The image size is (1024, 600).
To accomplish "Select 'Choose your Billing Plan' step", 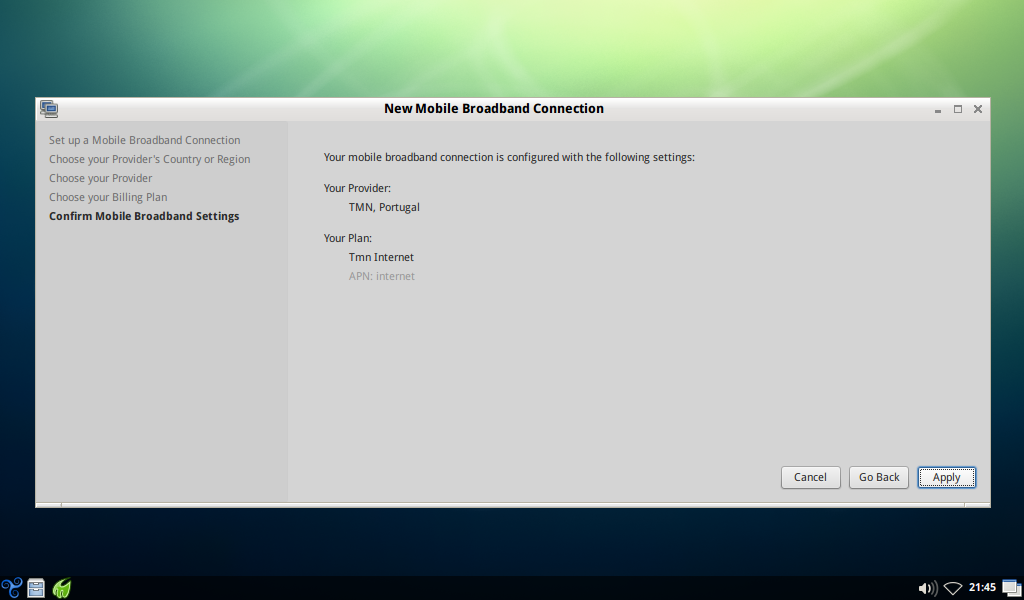I will (x=108, y=197).
